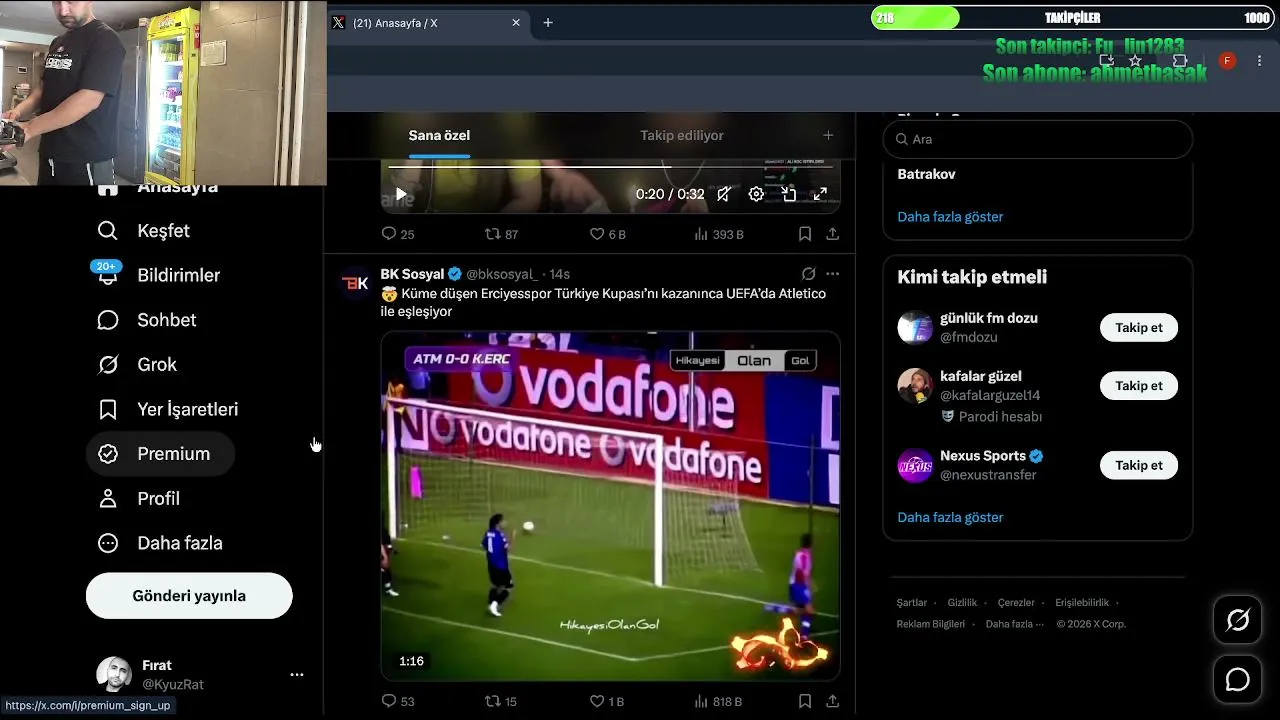Follow Nexus Sports

pos(1139,465)
